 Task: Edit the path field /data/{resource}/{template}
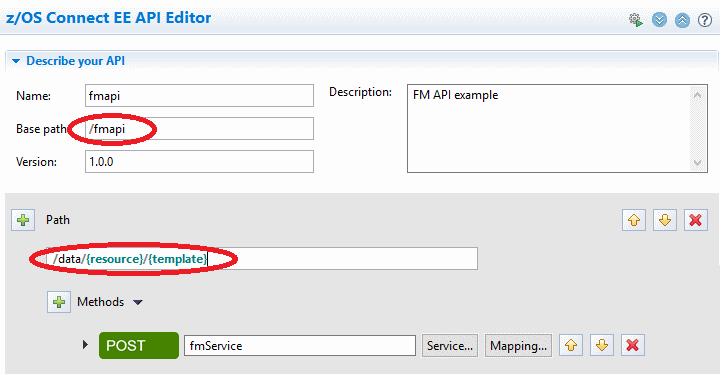pyautogui.click(x=262, y=259)
